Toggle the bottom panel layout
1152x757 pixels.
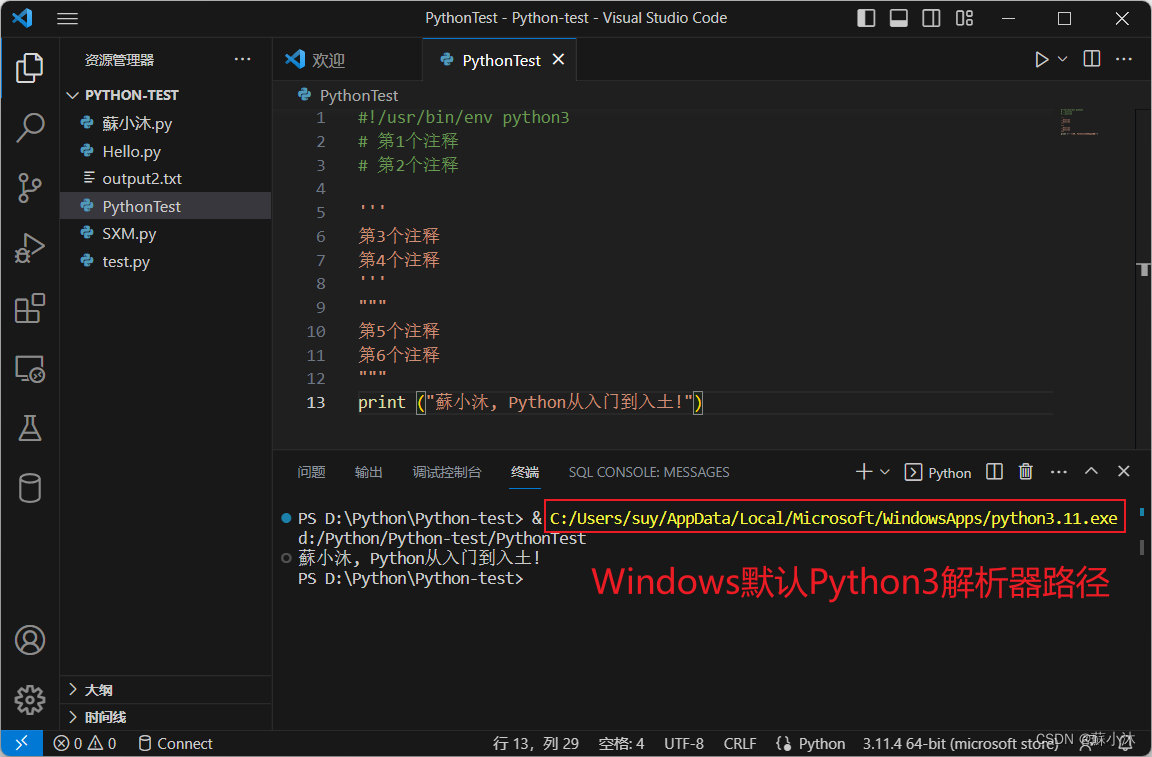click(x=899, y=18)
